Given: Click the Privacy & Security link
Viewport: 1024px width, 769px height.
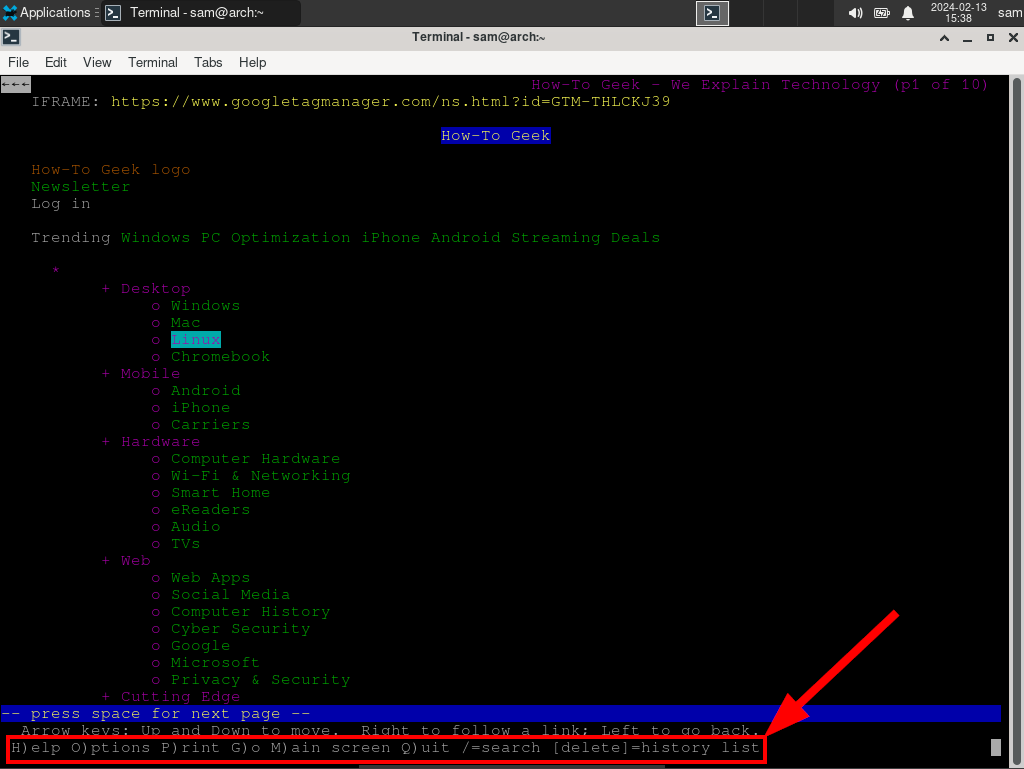Looking at the screenshot, I should click(x=261, y=680).
